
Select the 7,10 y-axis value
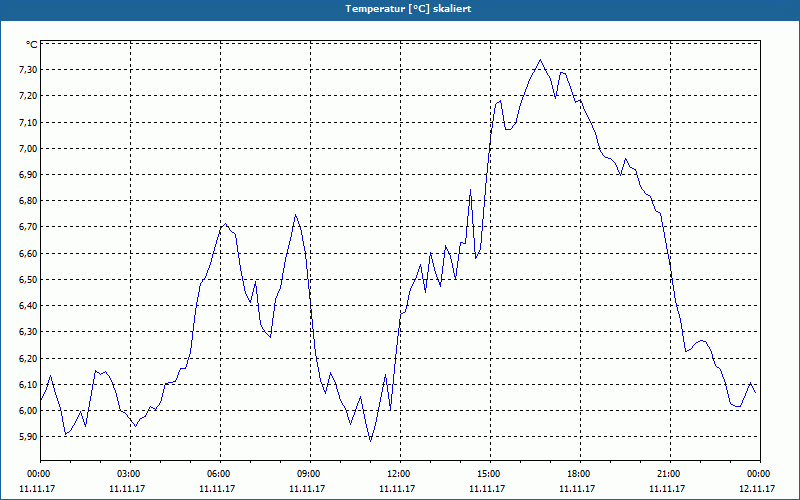pos(28,122)
